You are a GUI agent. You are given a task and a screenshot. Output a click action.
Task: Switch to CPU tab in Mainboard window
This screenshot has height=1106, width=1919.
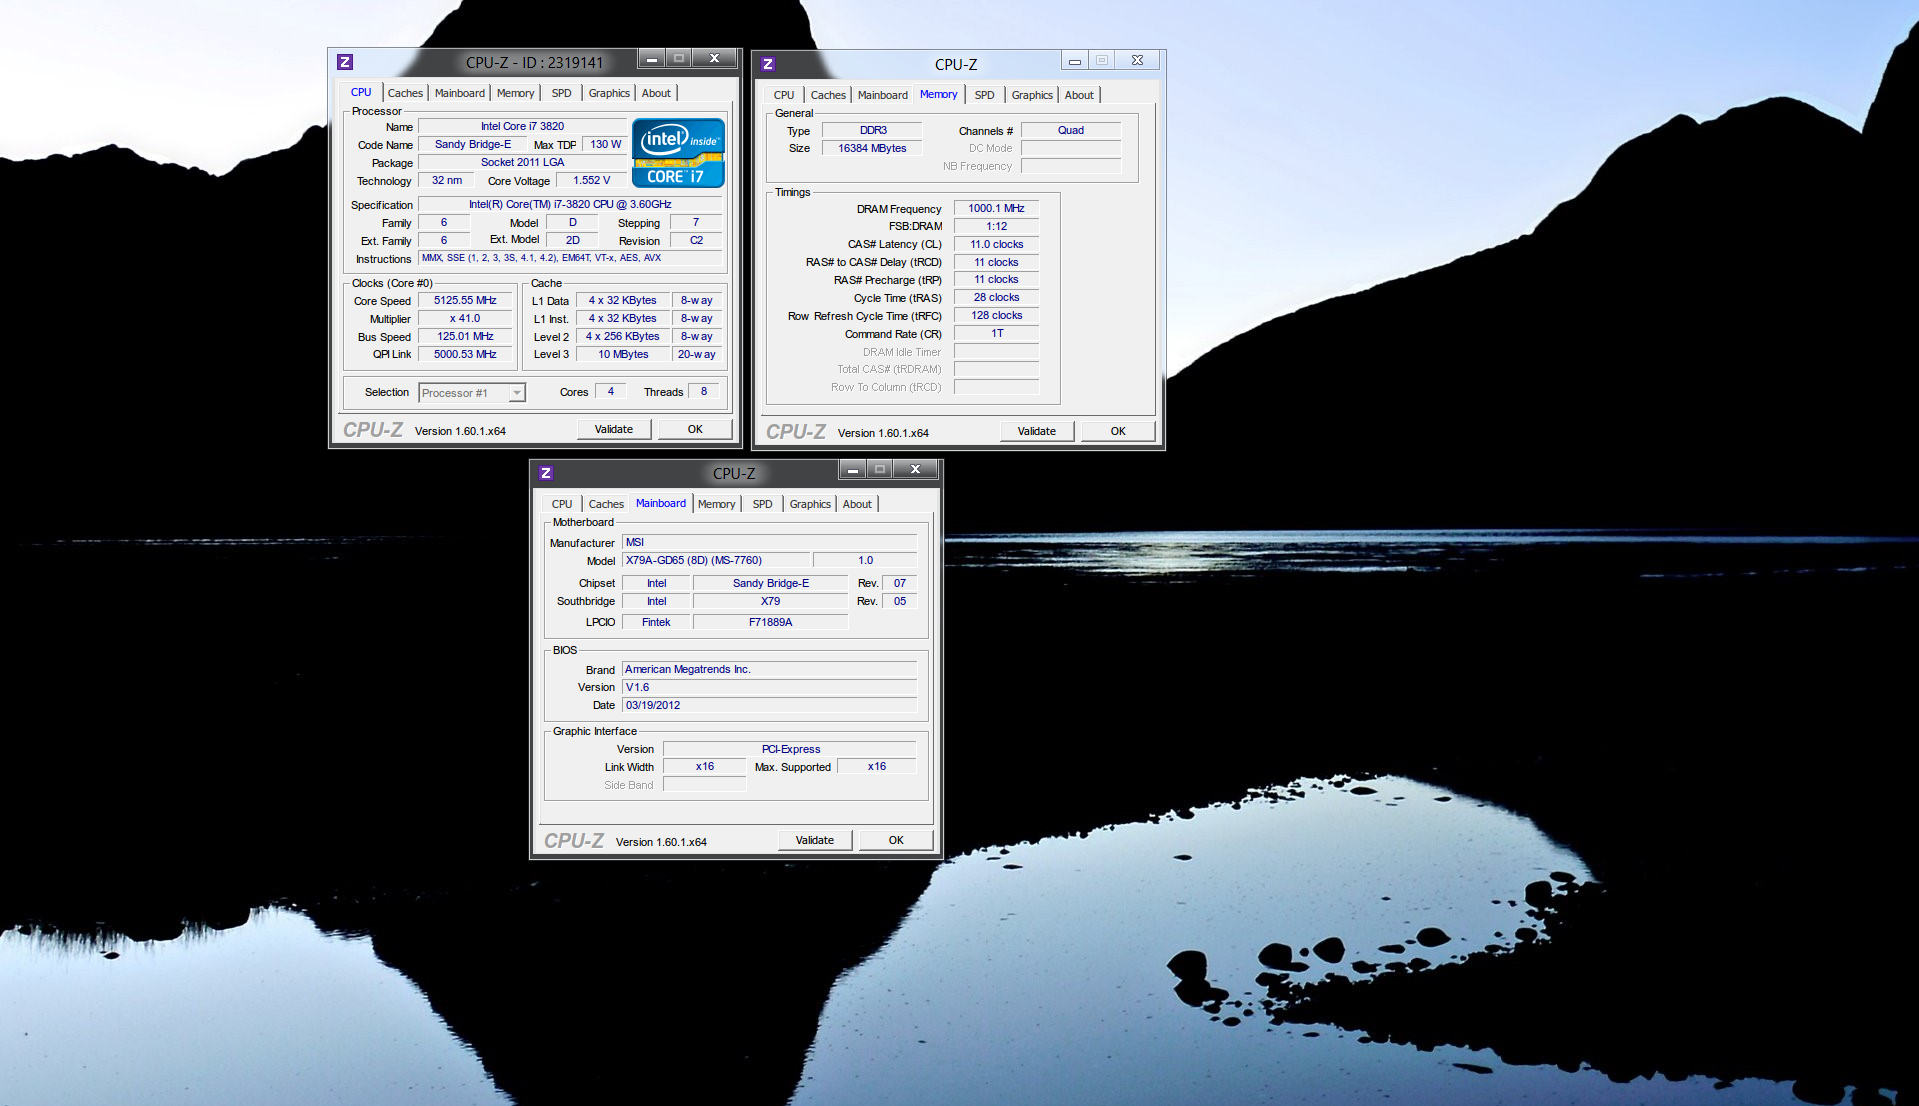tap(562, 504)
